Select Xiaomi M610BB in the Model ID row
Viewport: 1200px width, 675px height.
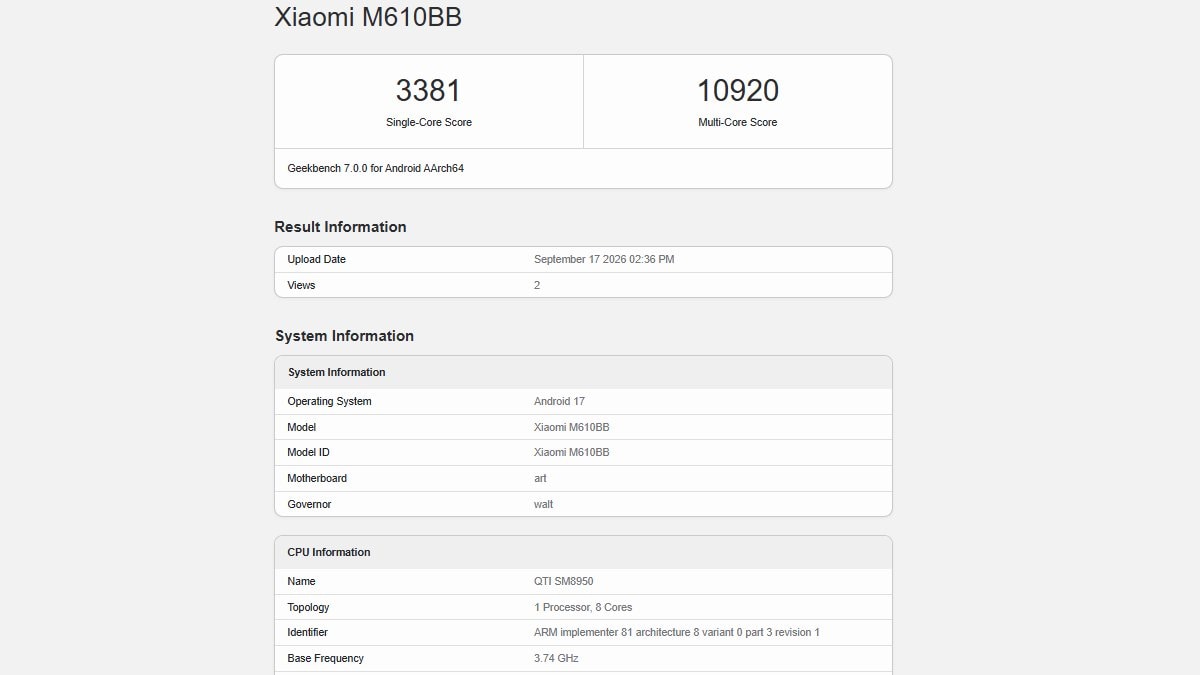[x=572, y=452]
